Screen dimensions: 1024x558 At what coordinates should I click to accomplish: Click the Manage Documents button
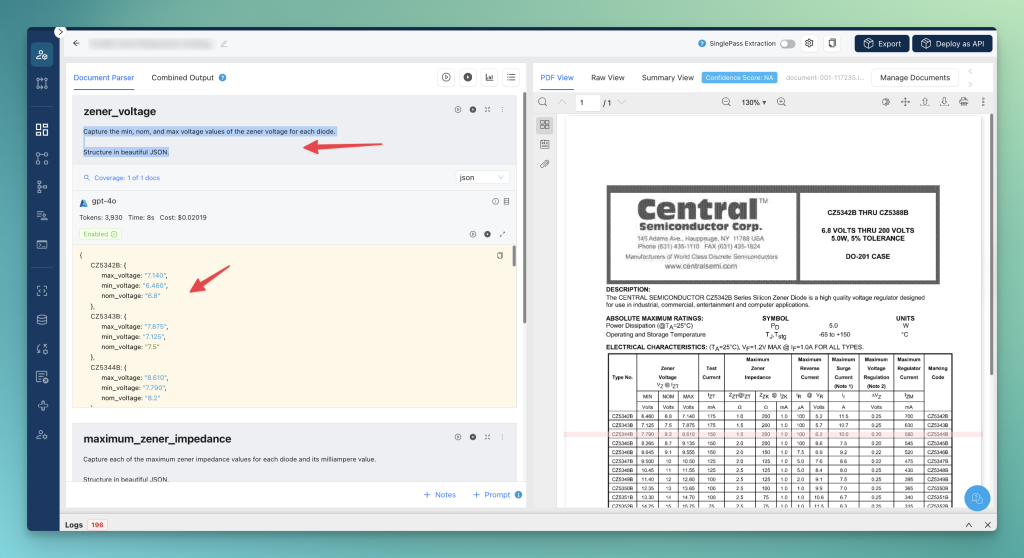(914, 77)
